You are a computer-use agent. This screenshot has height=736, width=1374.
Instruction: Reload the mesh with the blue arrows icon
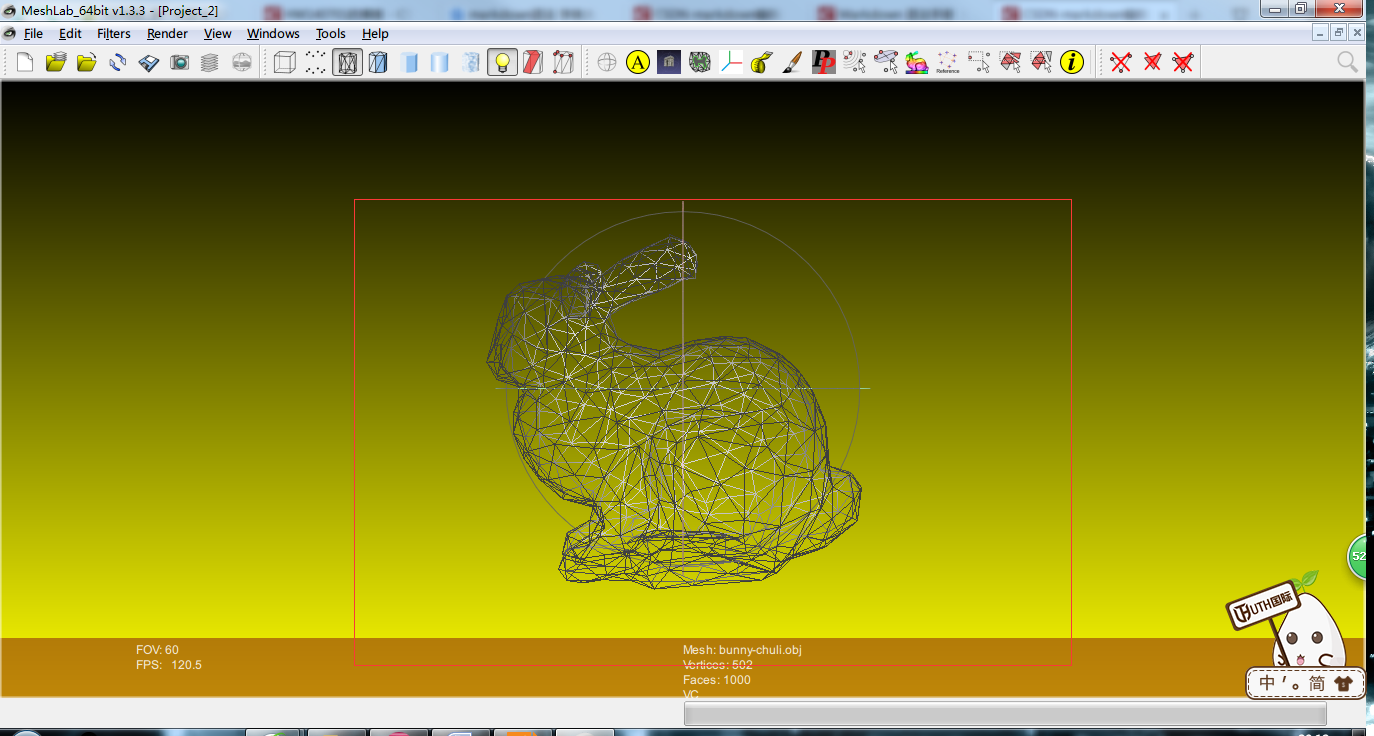click(118, 63)
